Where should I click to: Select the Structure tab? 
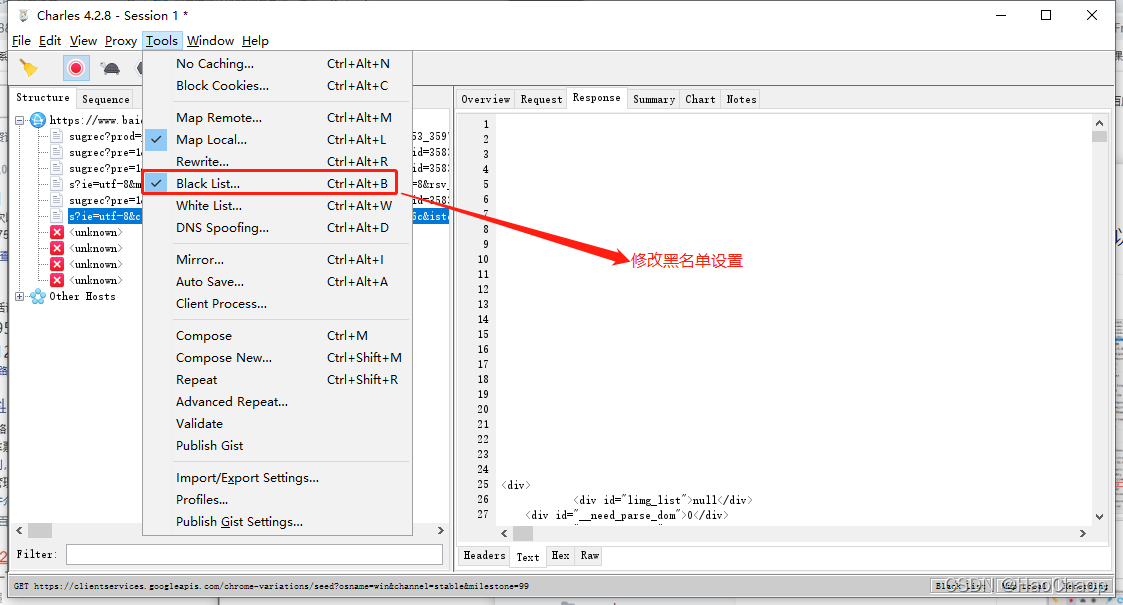coord(43,97)
